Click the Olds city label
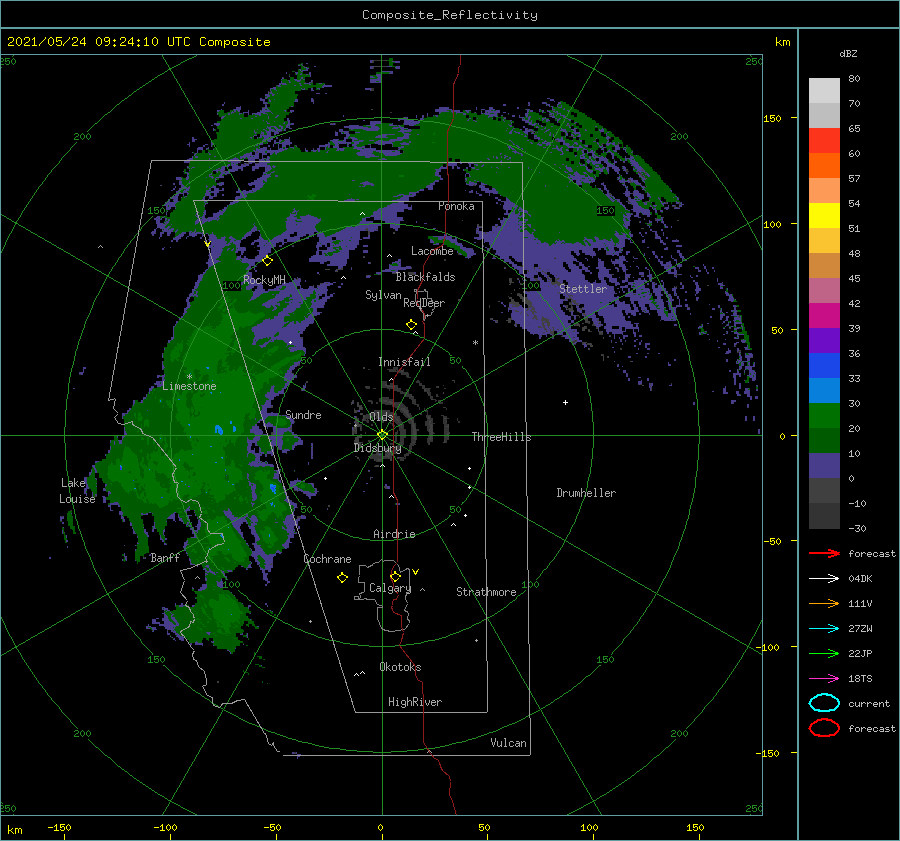Viewport: 900px width, 841px height. point(381,416)
